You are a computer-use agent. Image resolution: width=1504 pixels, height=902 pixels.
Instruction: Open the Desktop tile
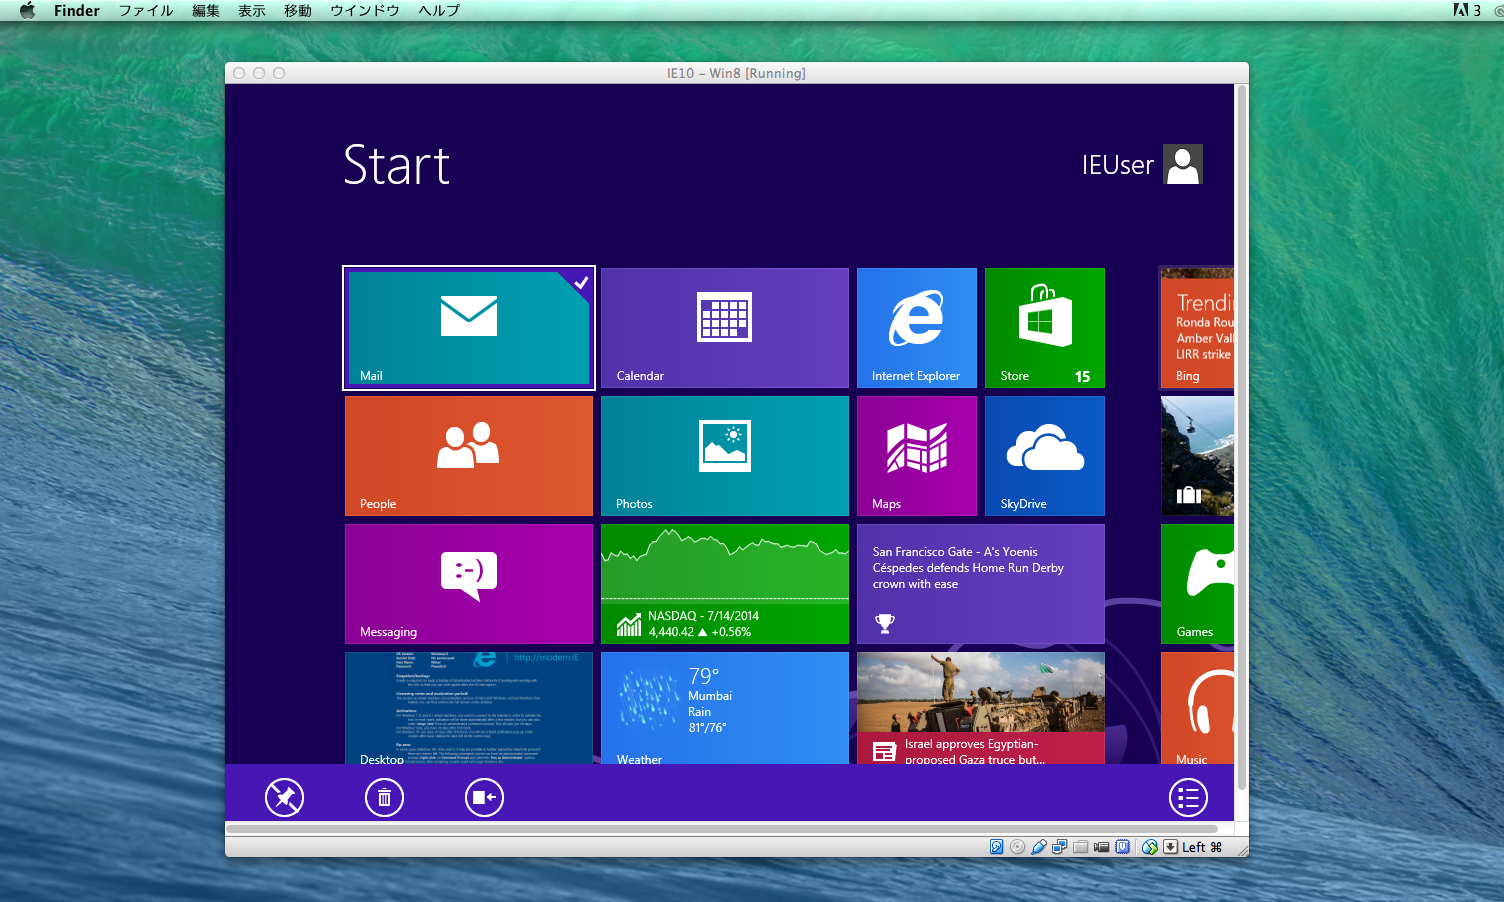coord(469,708)
